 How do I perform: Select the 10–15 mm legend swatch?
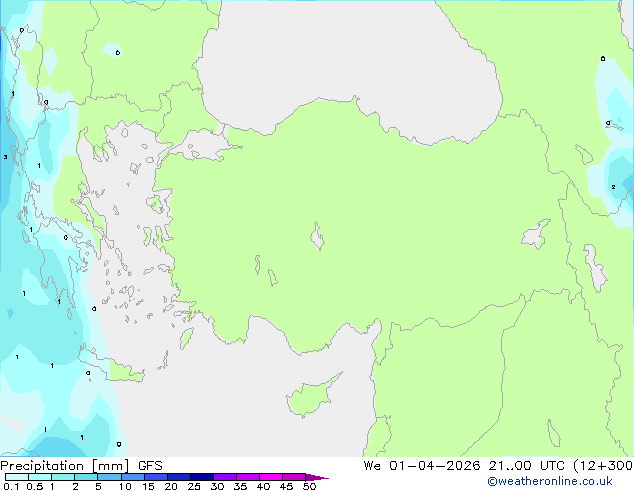point(132,477)
